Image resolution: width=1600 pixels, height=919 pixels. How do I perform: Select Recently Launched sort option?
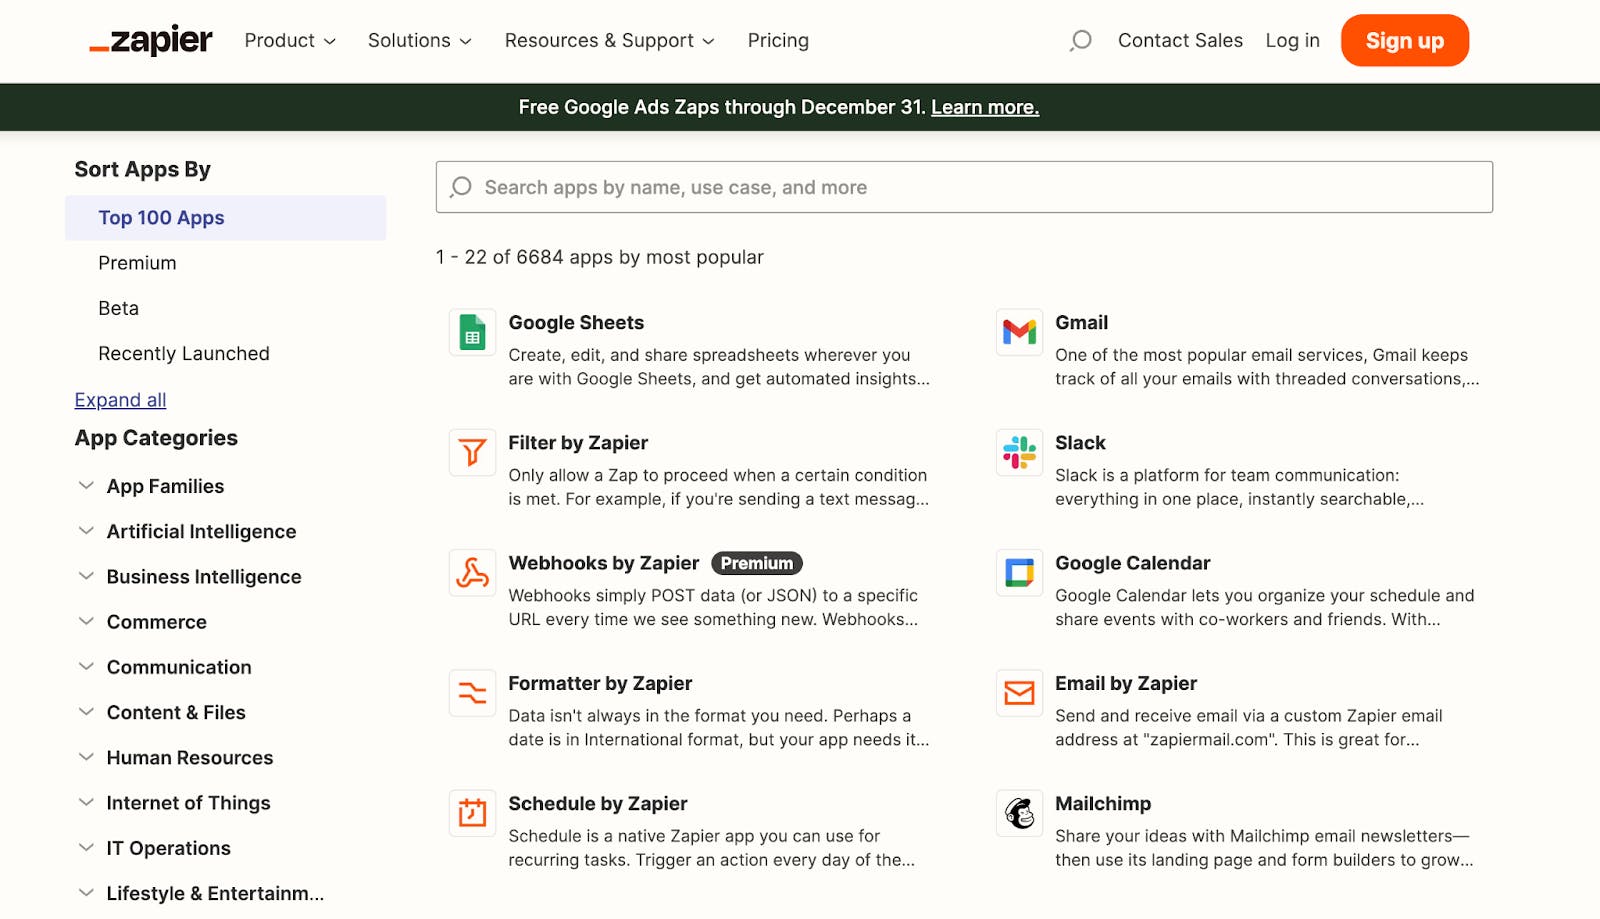[x=184, y=353]
